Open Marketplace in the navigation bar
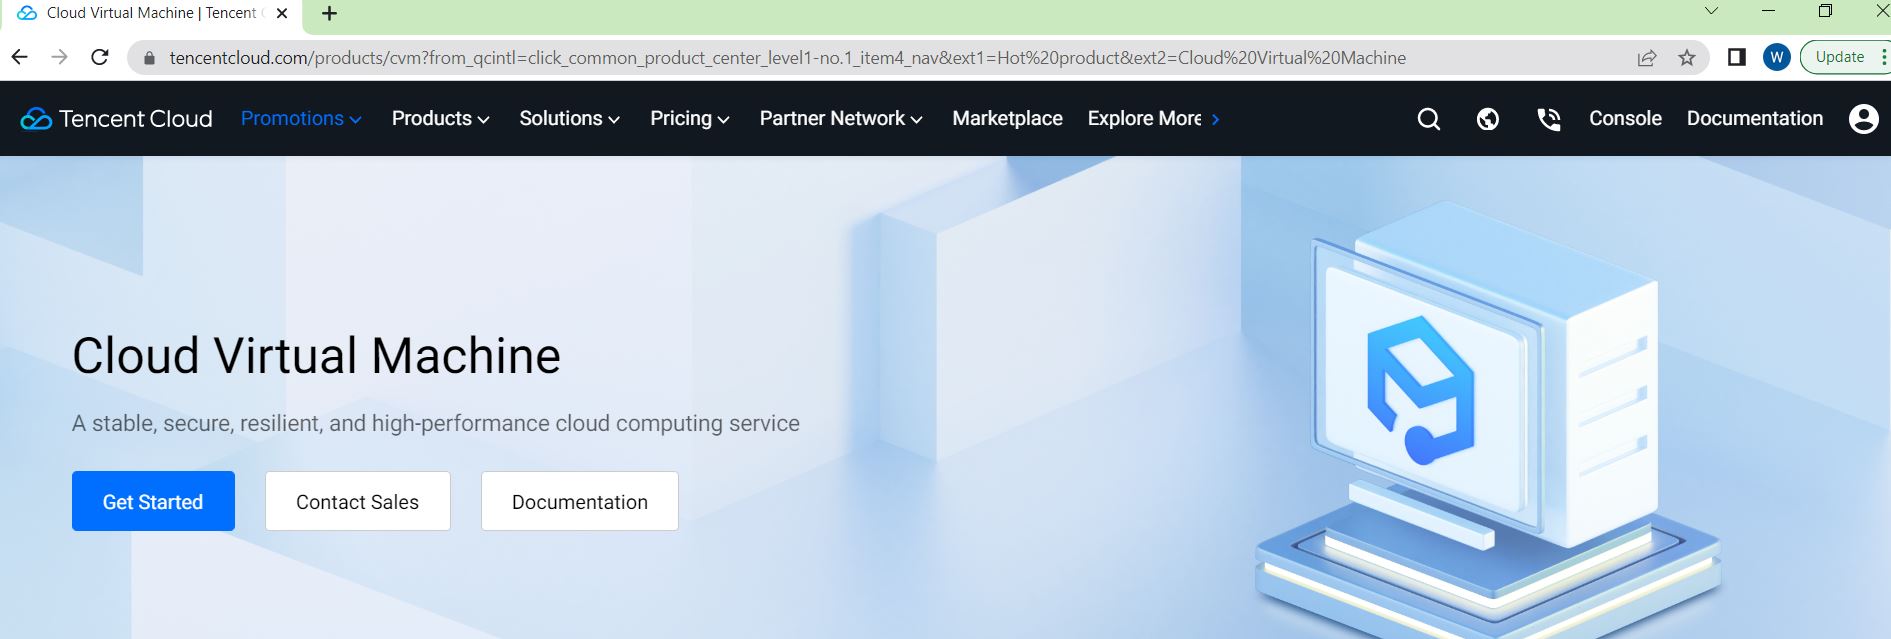1891x639 pixels. coord(1007,119)
